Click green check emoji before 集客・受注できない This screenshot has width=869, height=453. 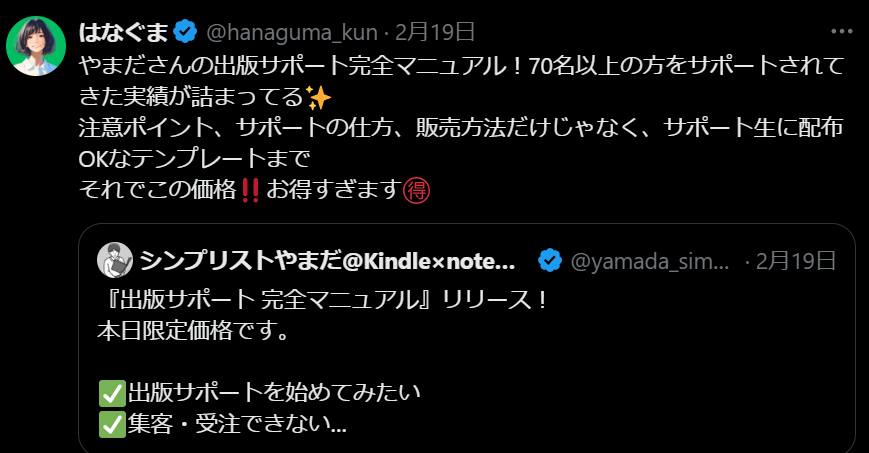[113, 425]
